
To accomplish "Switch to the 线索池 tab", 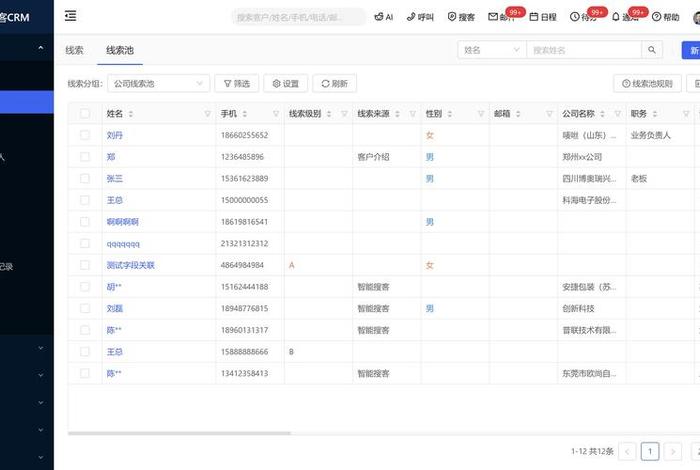I will (x=120, y=50).
